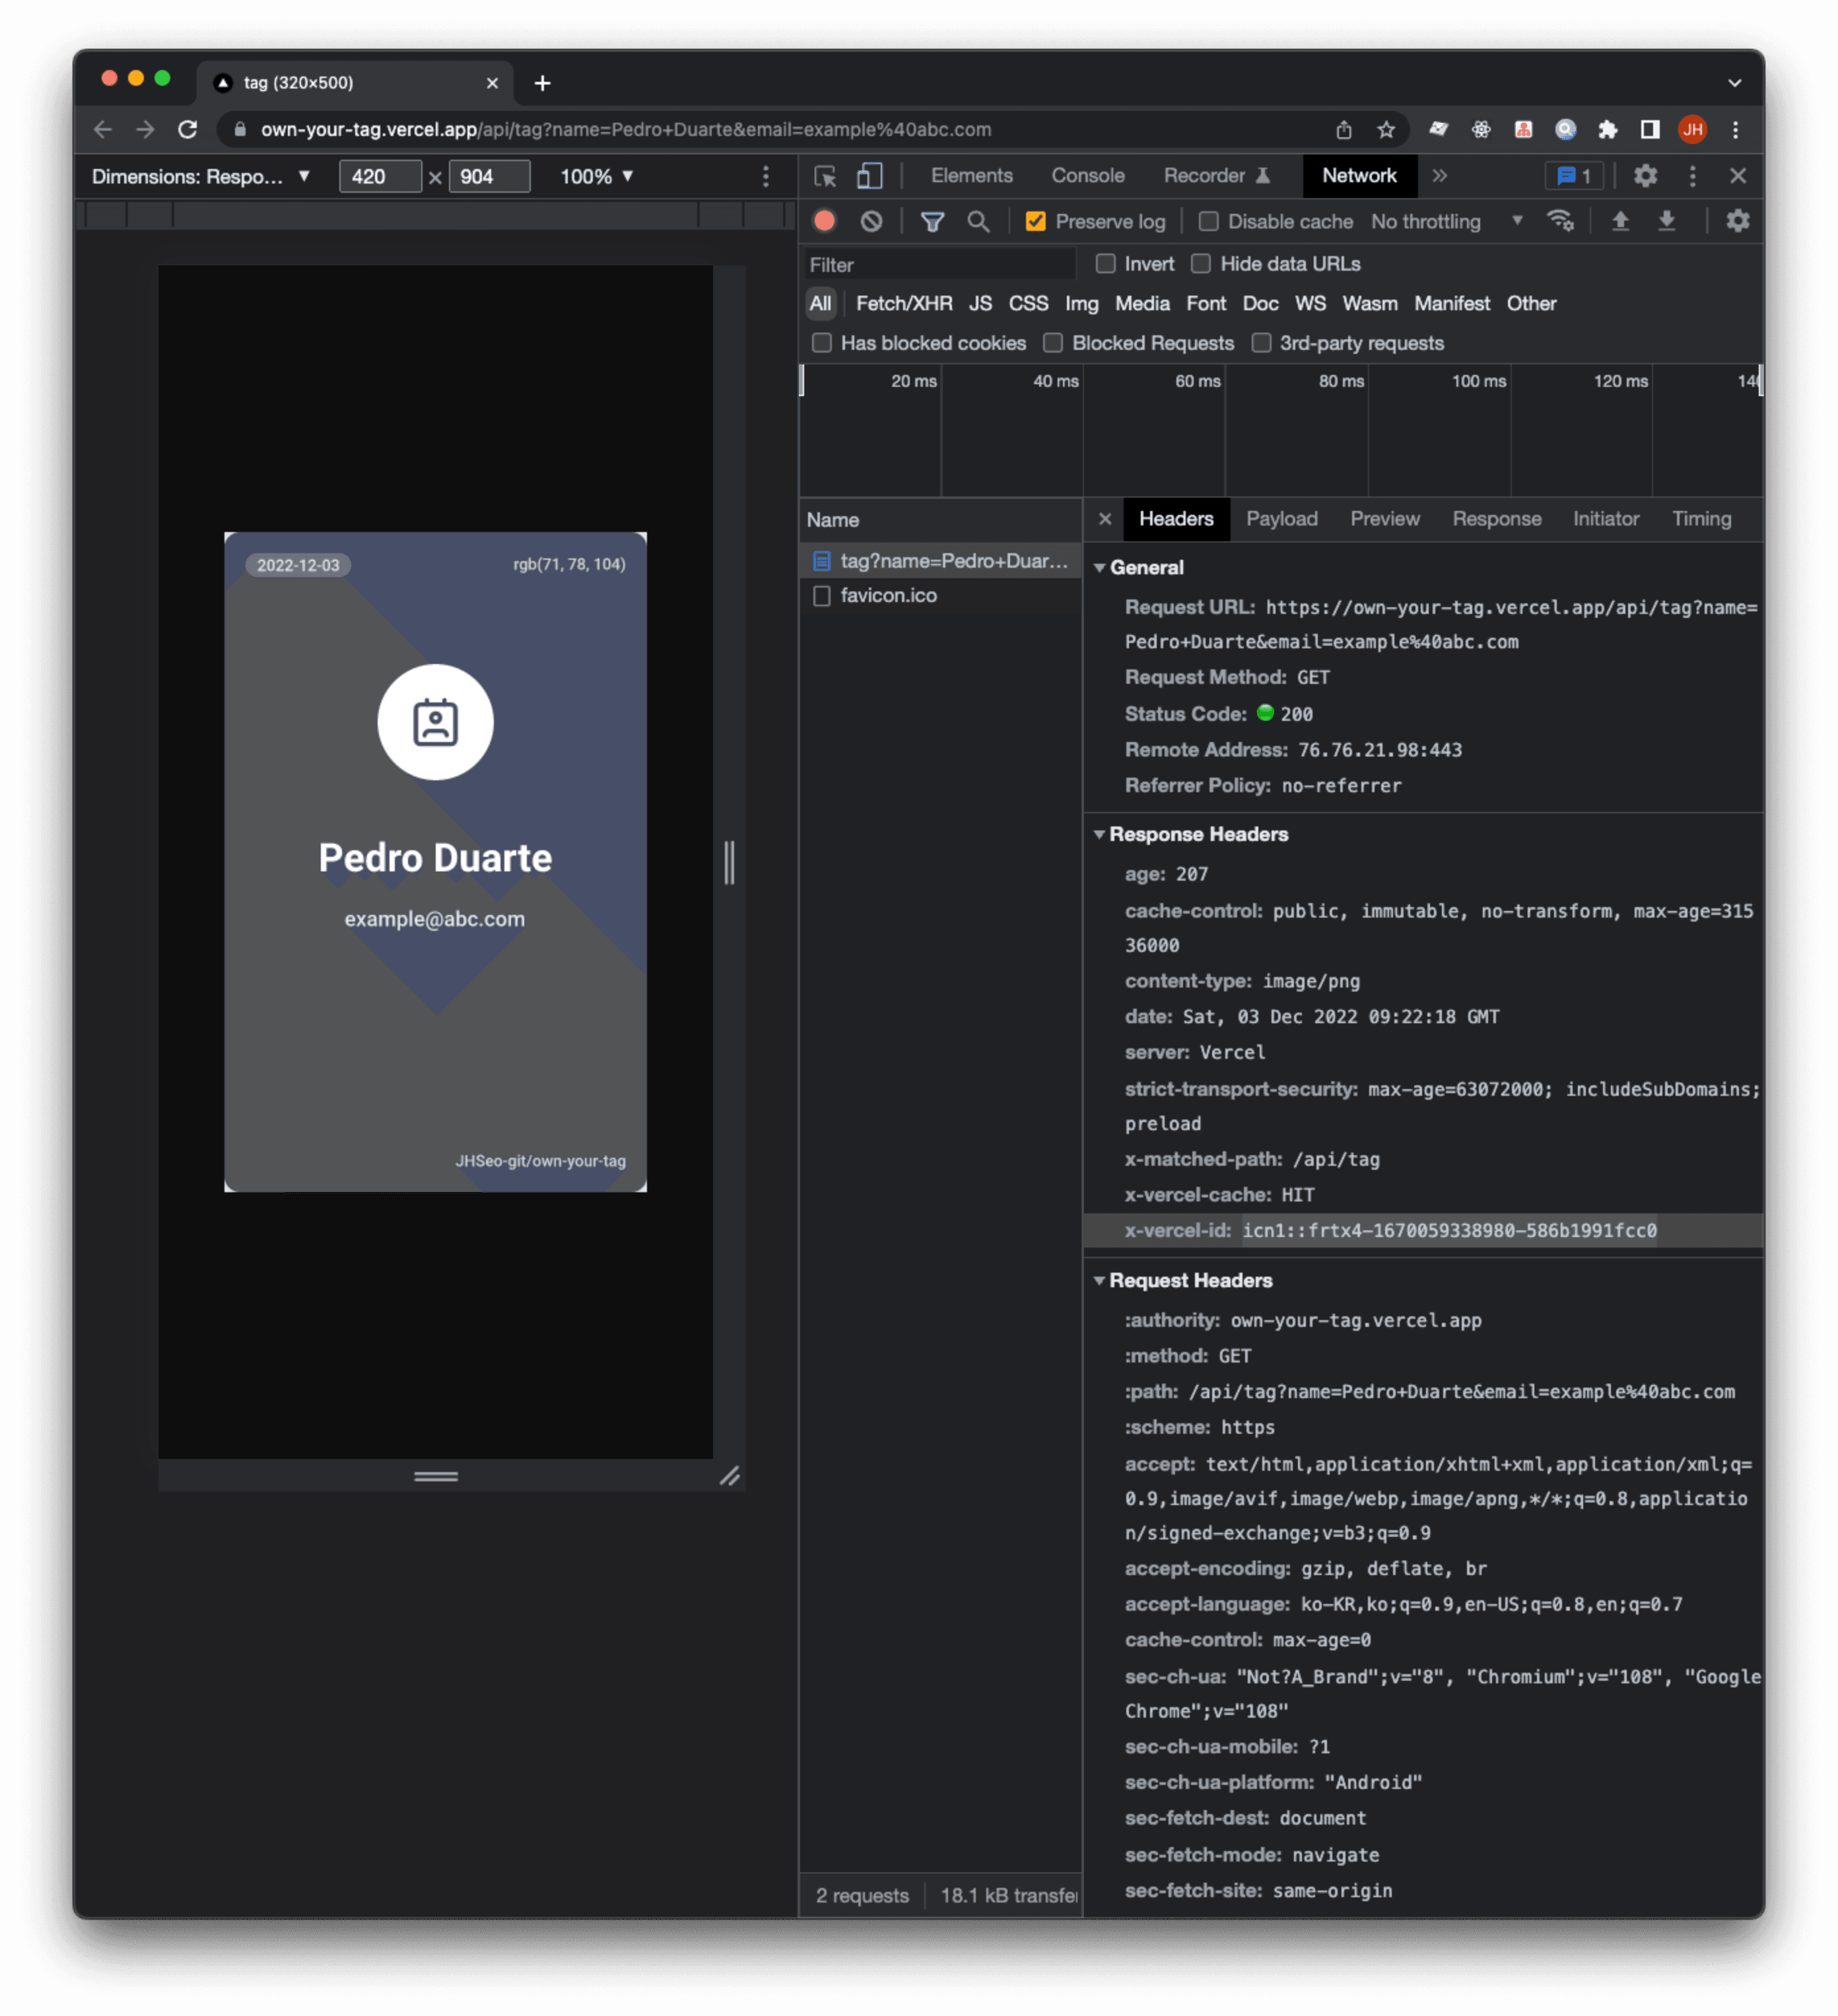Click the All network filter button
Image resolution: width=1838 pixels, height=2016 pixels.
(820, 302)
